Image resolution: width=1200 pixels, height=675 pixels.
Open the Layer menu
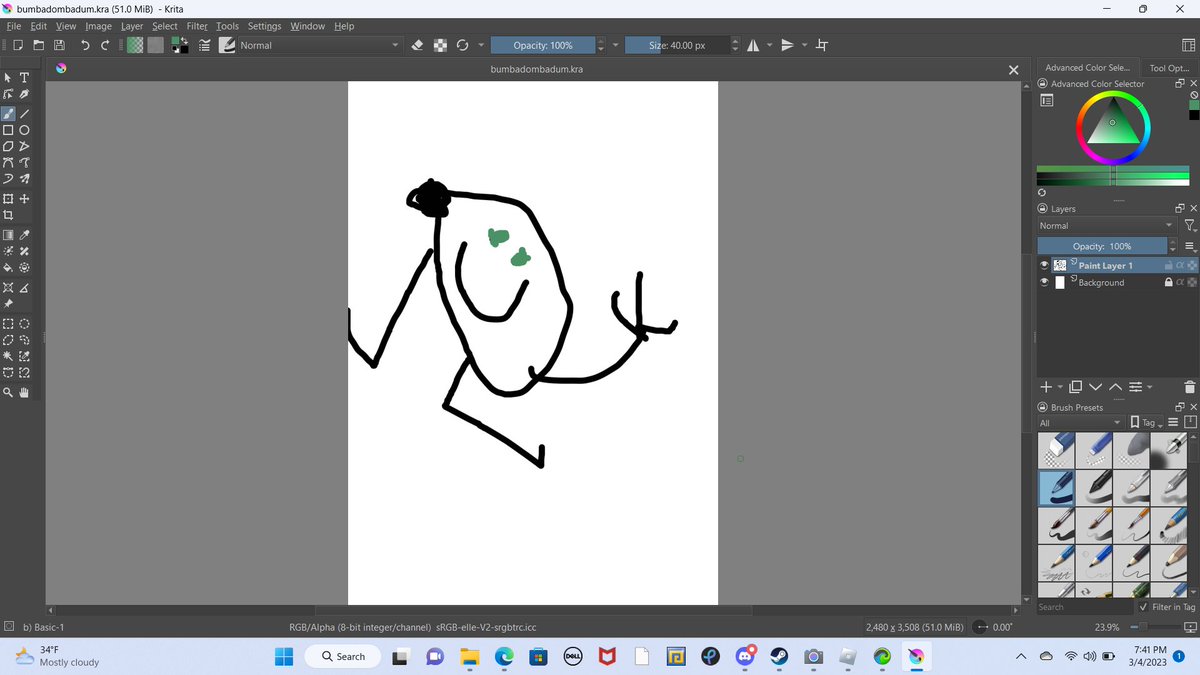click(x=132, y=26)
